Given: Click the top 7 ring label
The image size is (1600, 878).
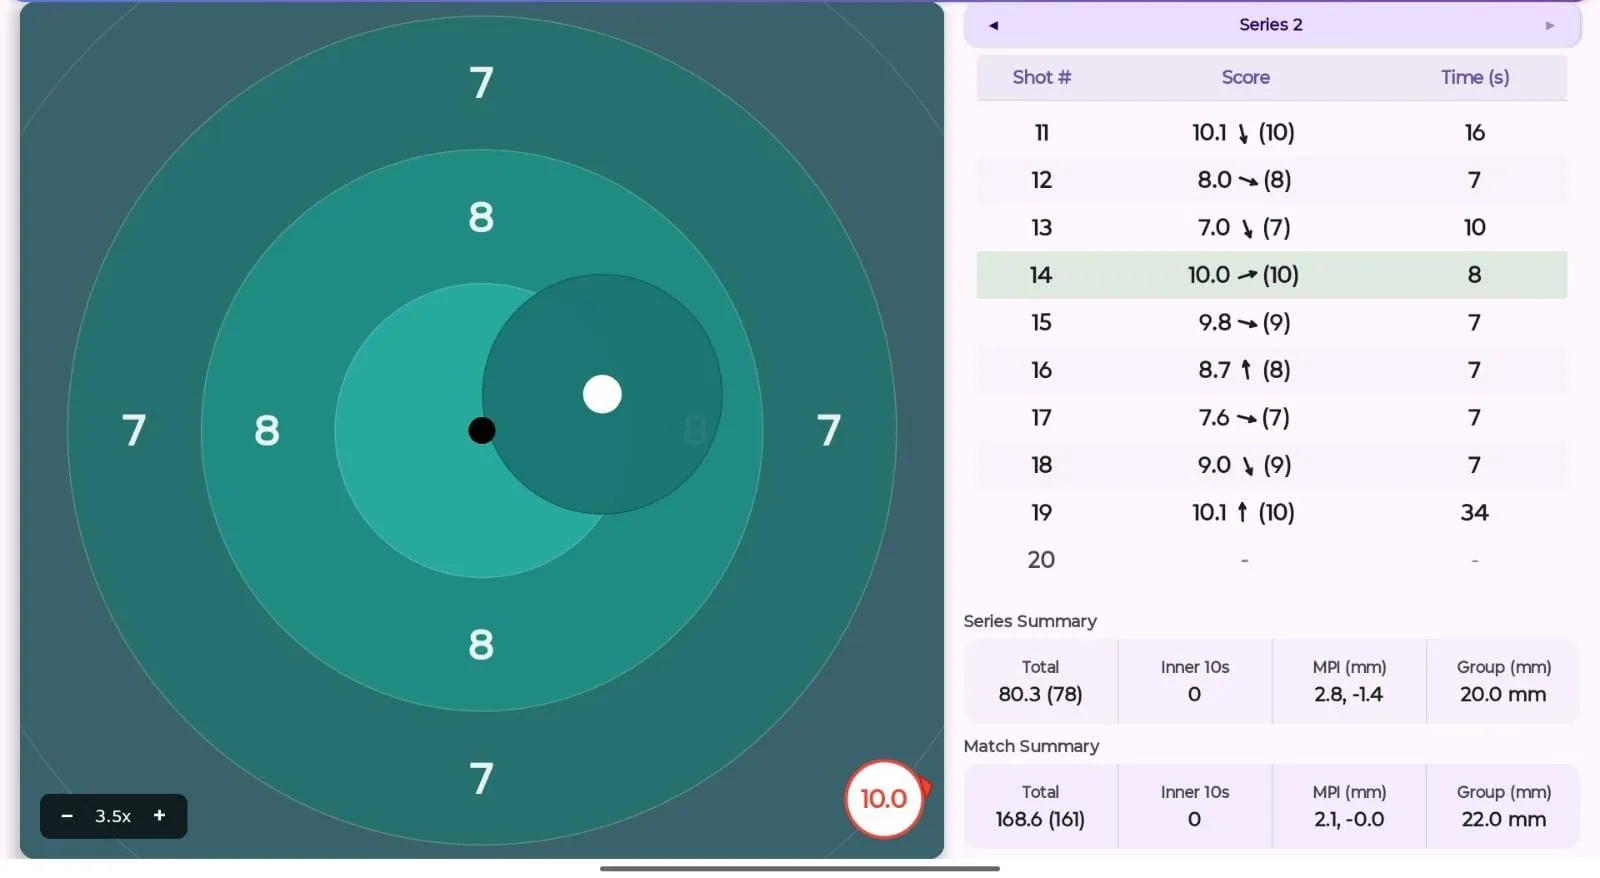Looking at the screenshot, I should 482,82.
